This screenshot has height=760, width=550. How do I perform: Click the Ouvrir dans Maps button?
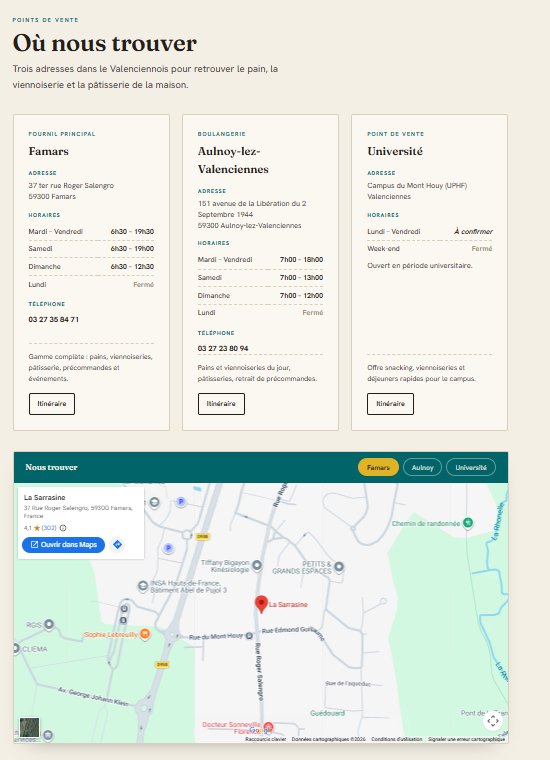point(63,545)
